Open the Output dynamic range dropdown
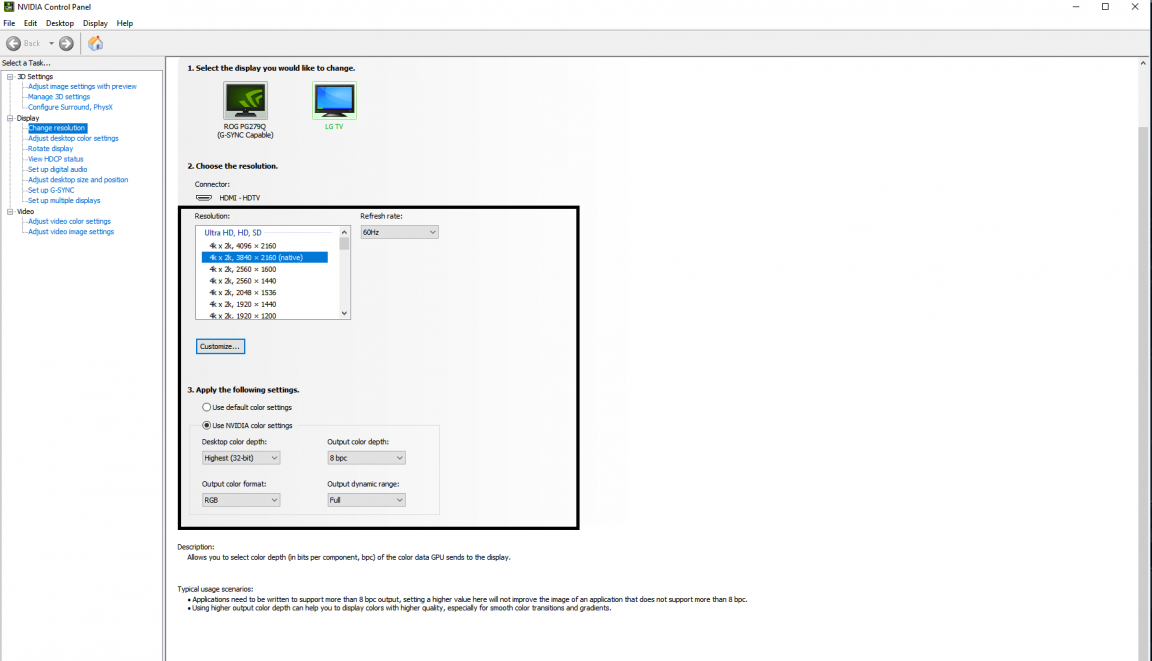This screenshot has width=1152, height=661. [x=365, y=499]
